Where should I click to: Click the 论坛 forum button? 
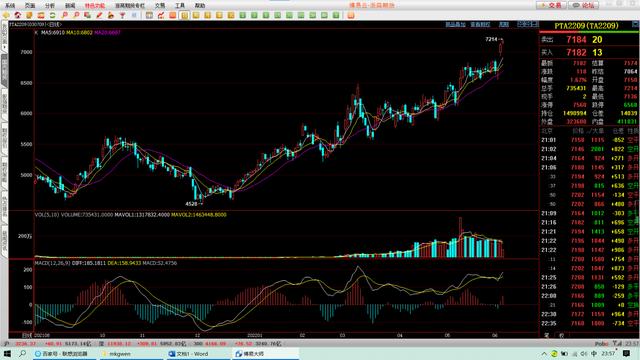pyautogui.click(x=584, y=5)
